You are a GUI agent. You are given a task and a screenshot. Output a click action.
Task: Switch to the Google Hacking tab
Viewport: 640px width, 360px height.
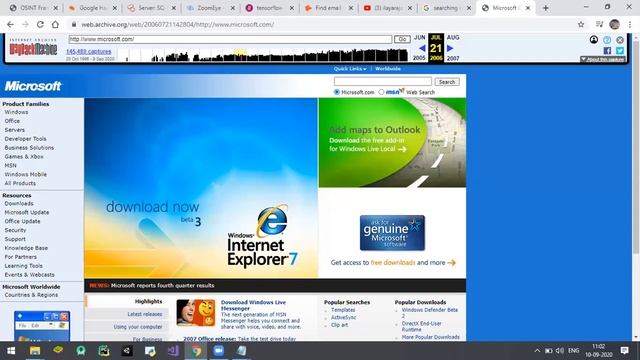[93, 8]
